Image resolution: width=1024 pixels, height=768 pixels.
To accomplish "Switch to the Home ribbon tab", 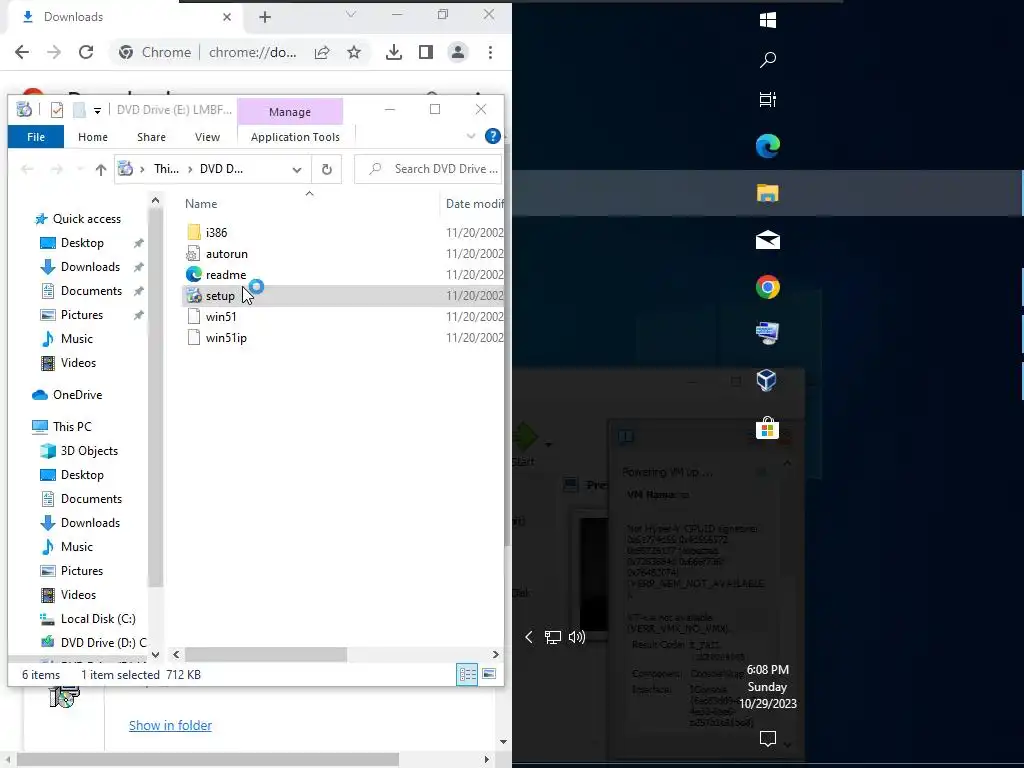I will [93, 137].
